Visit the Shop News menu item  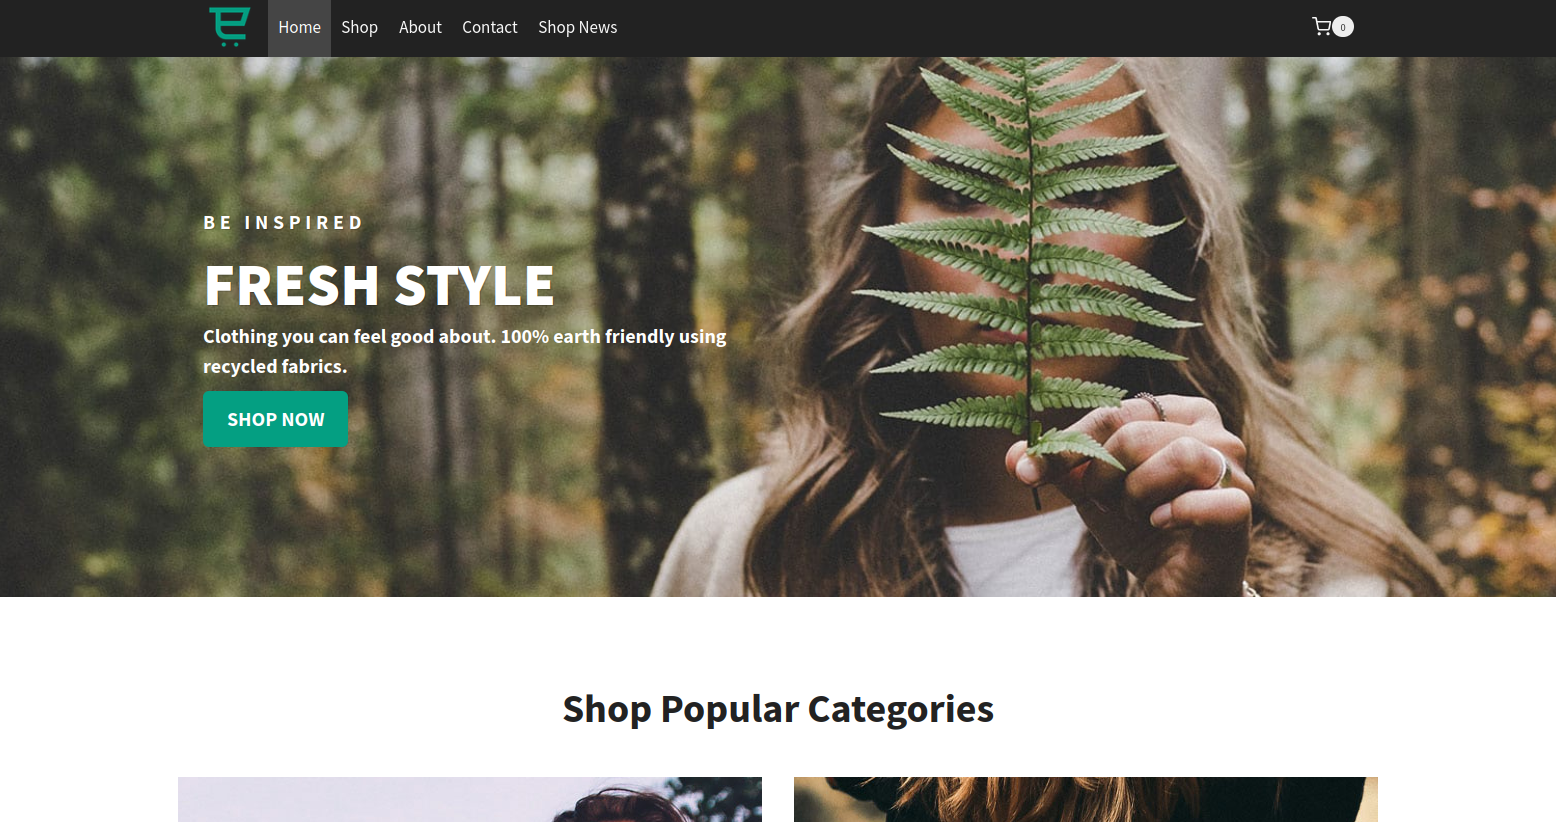(577, 28)
